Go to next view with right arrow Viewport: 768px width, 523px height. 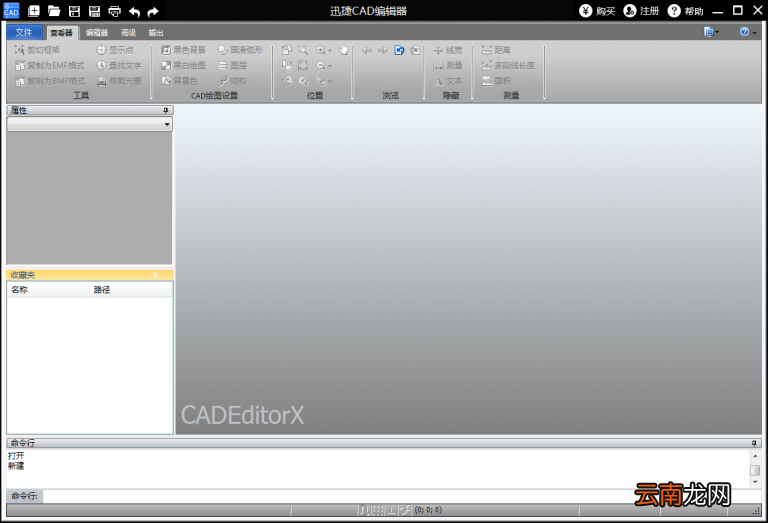(383, 50)
